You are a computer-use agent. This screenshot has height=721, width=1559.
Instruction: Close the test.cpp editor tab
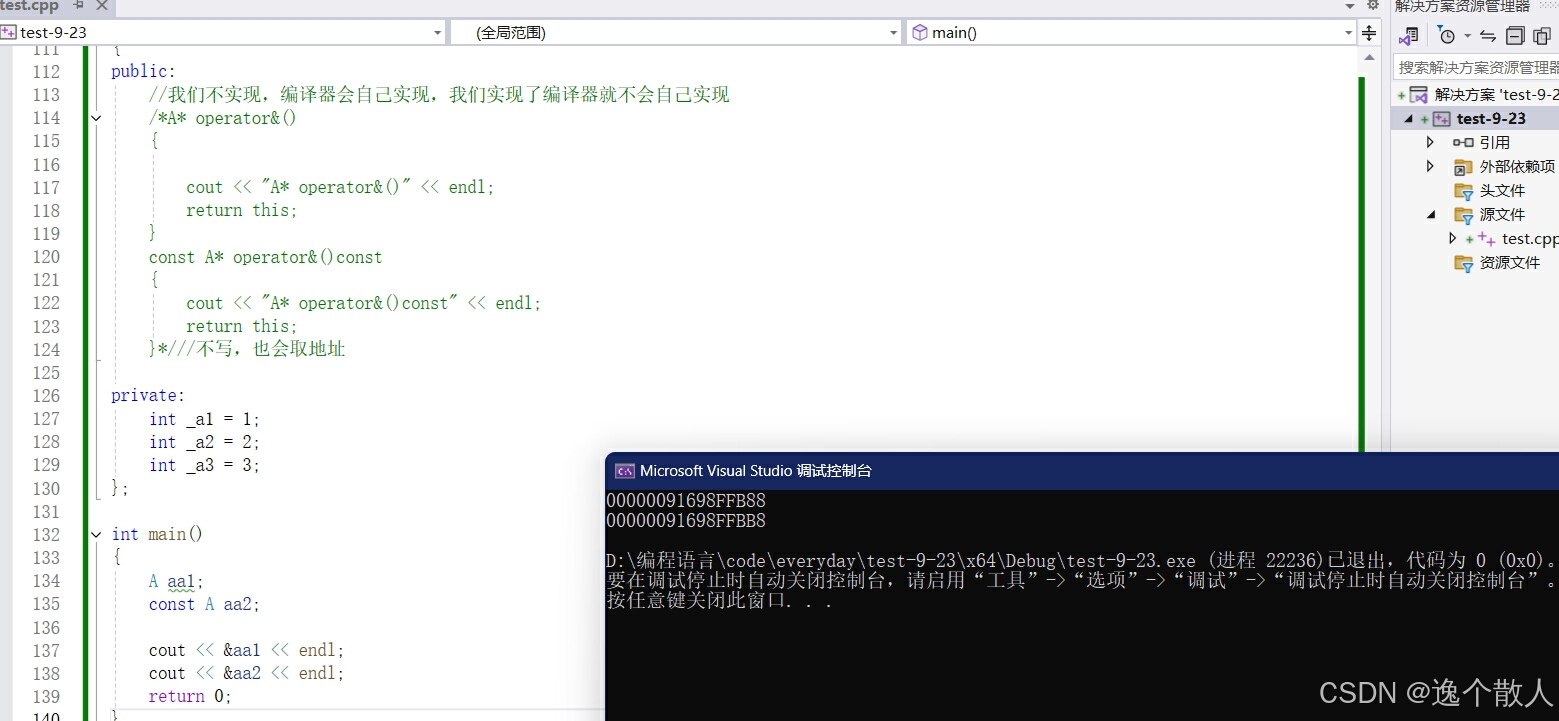point(101,6)
